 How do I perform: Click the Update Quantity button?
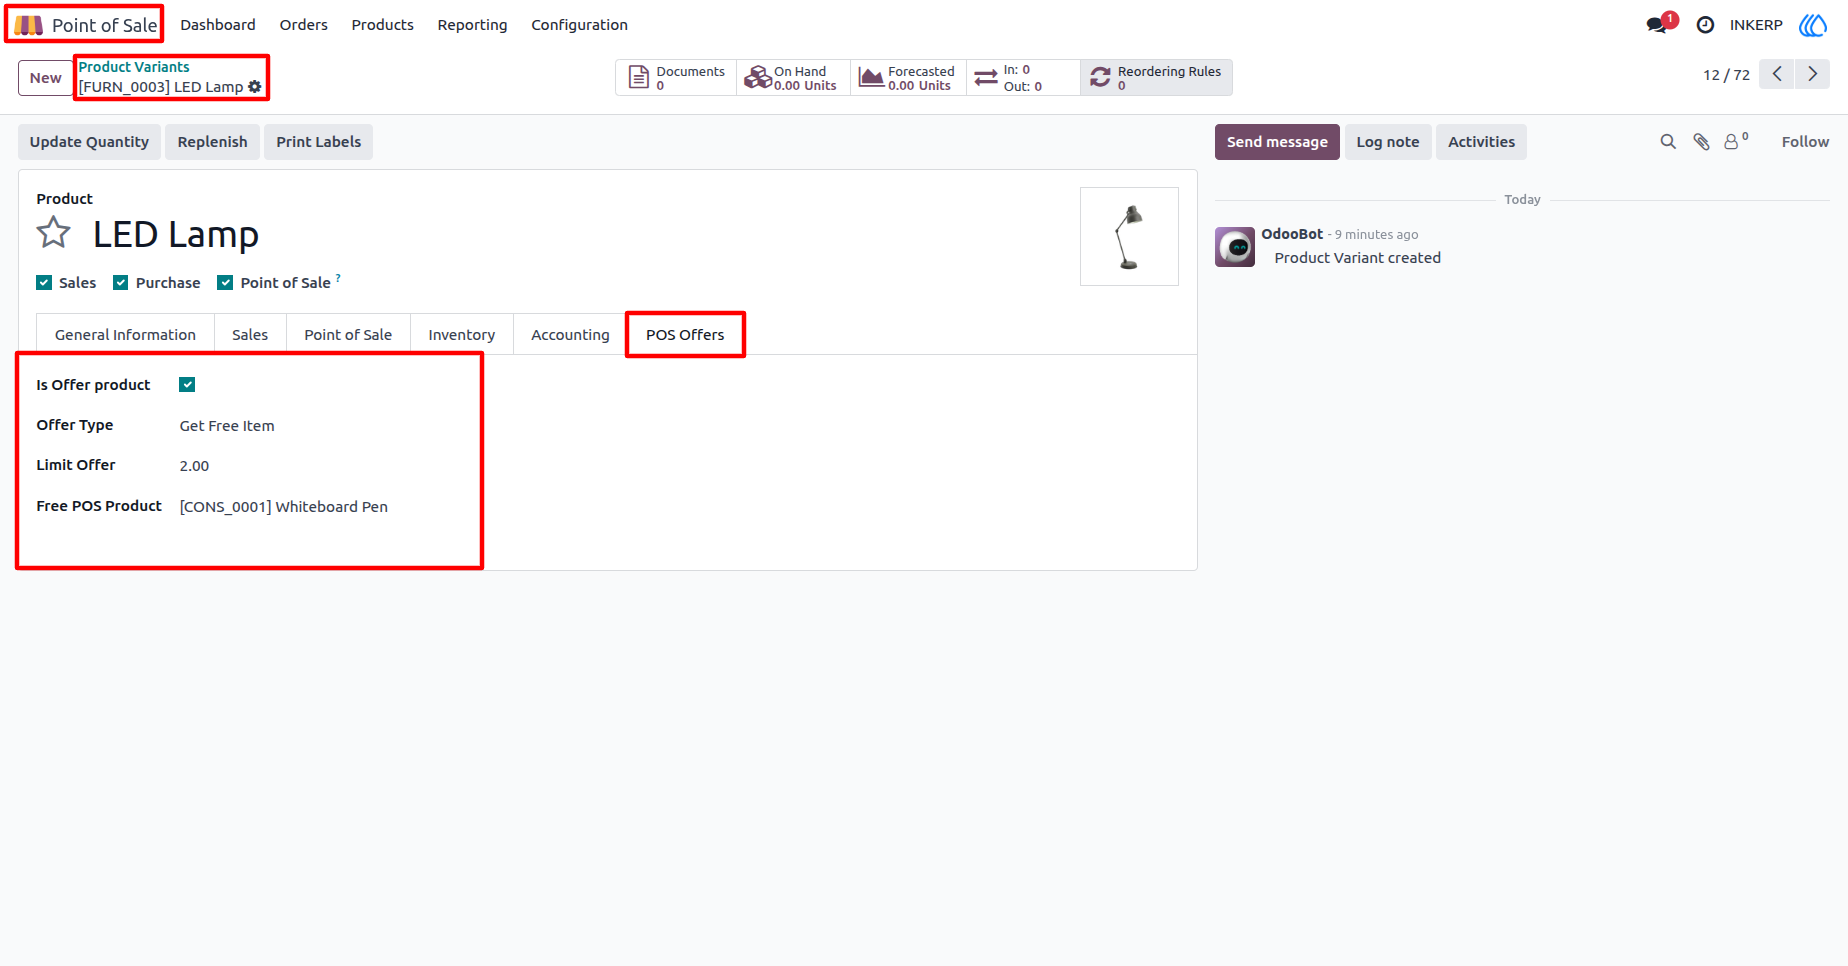click(89, 142)
